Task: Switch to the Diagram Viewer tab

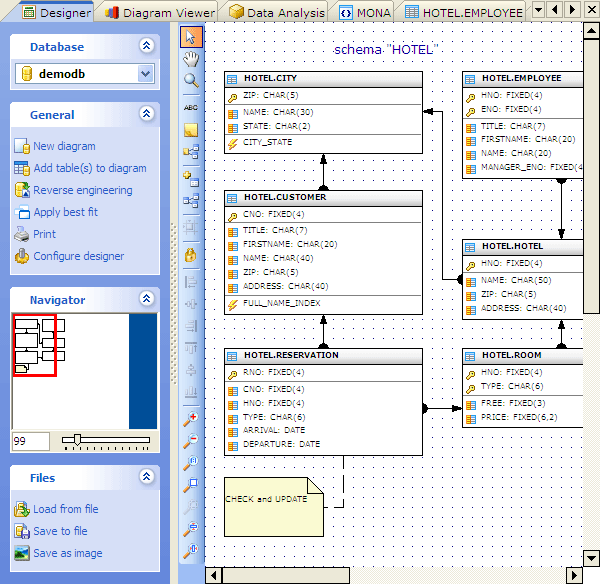Action: coord(160,13)
